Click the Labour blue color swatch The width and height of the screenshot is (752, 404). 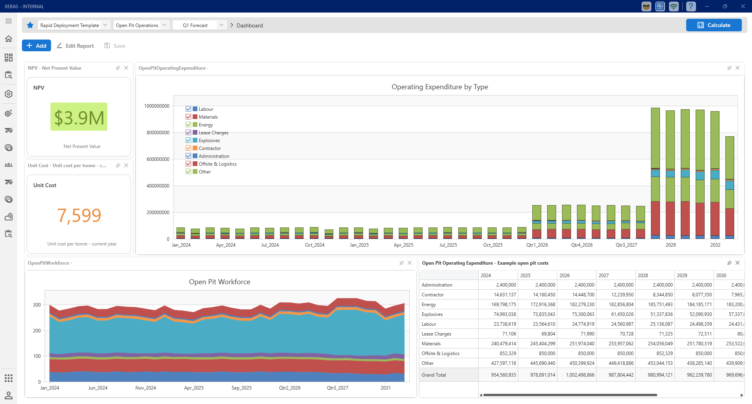195,109
